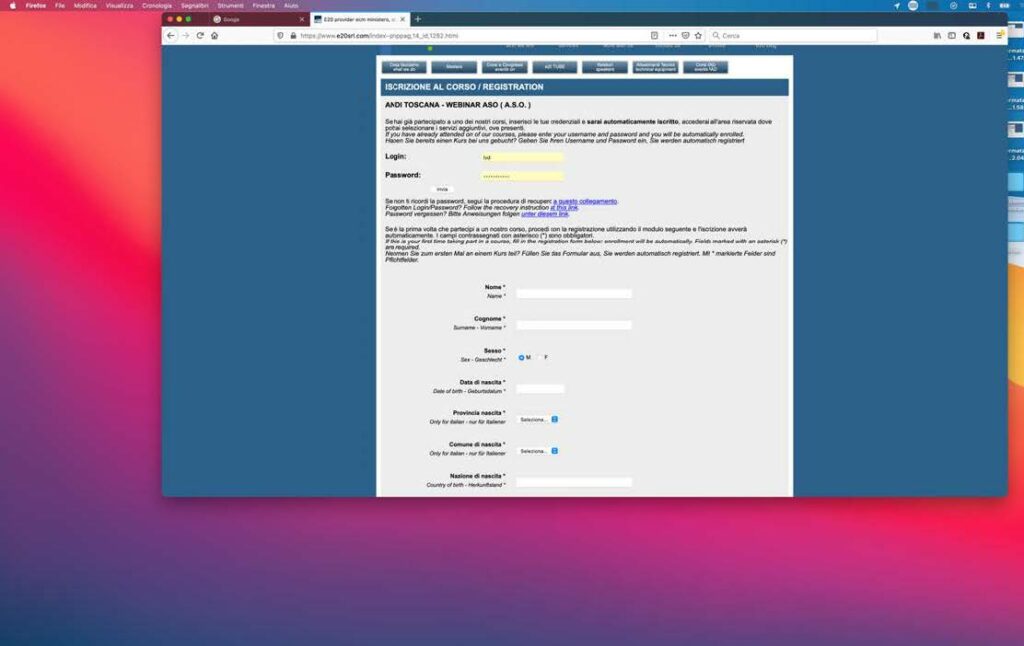
Task: Open the Visualizza menu
Action: [120, 5]
